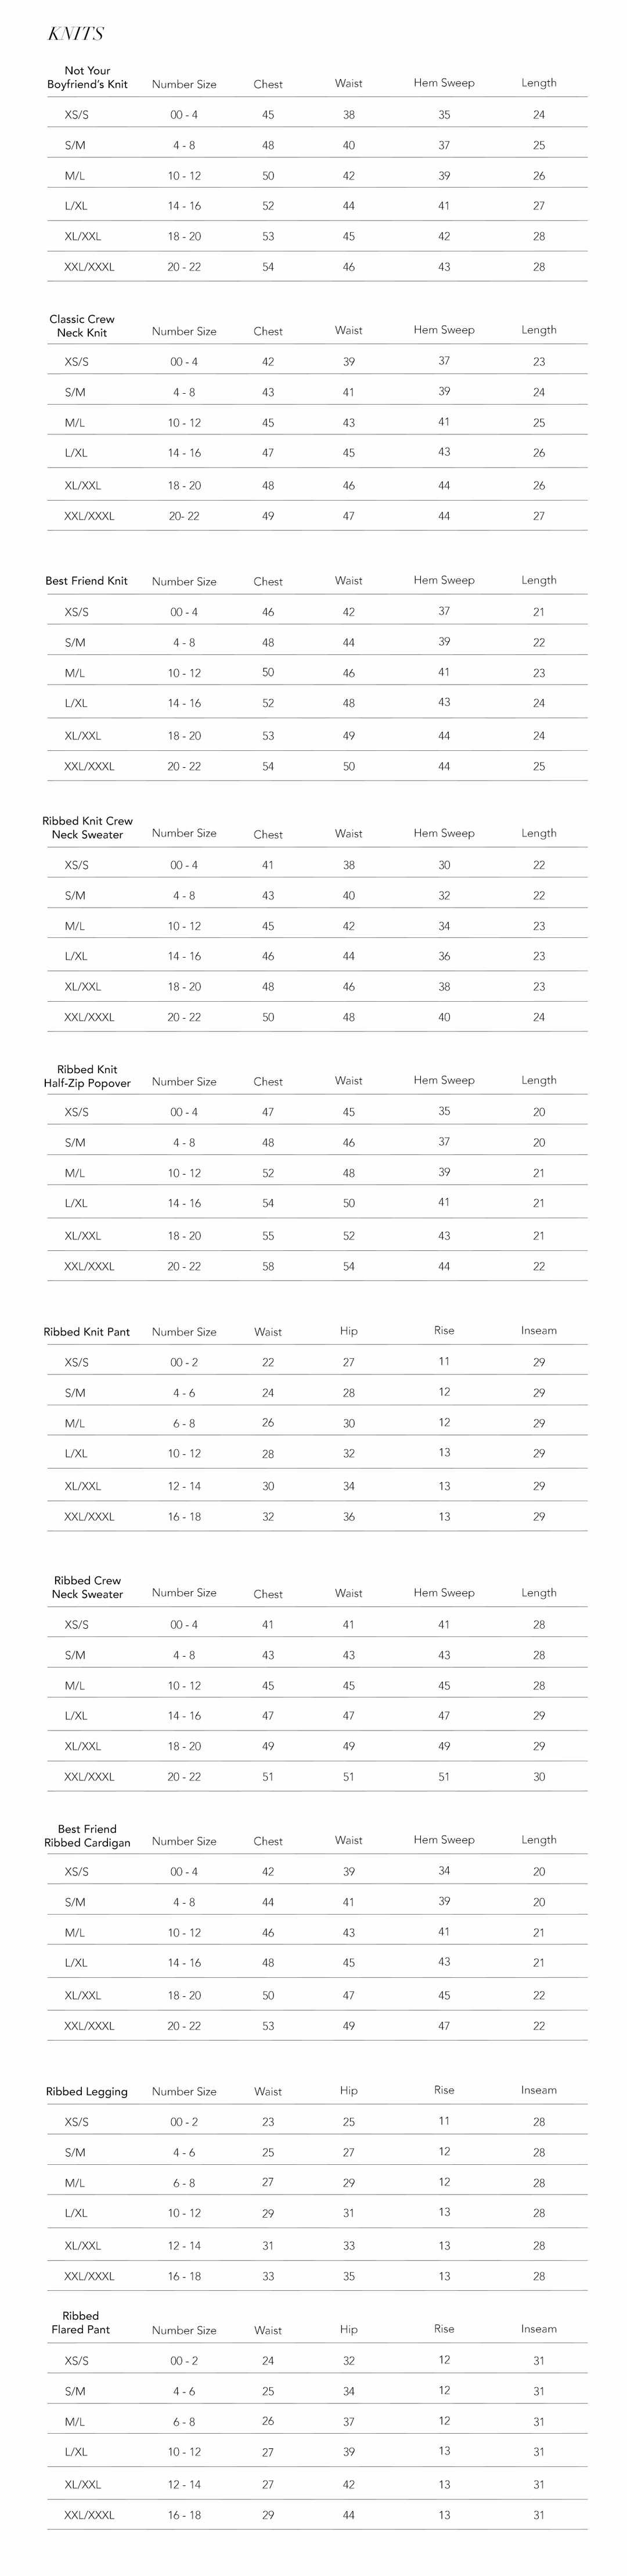Select the Ribbed Legging table title
627x2576 pixels.
point(87,2091)
